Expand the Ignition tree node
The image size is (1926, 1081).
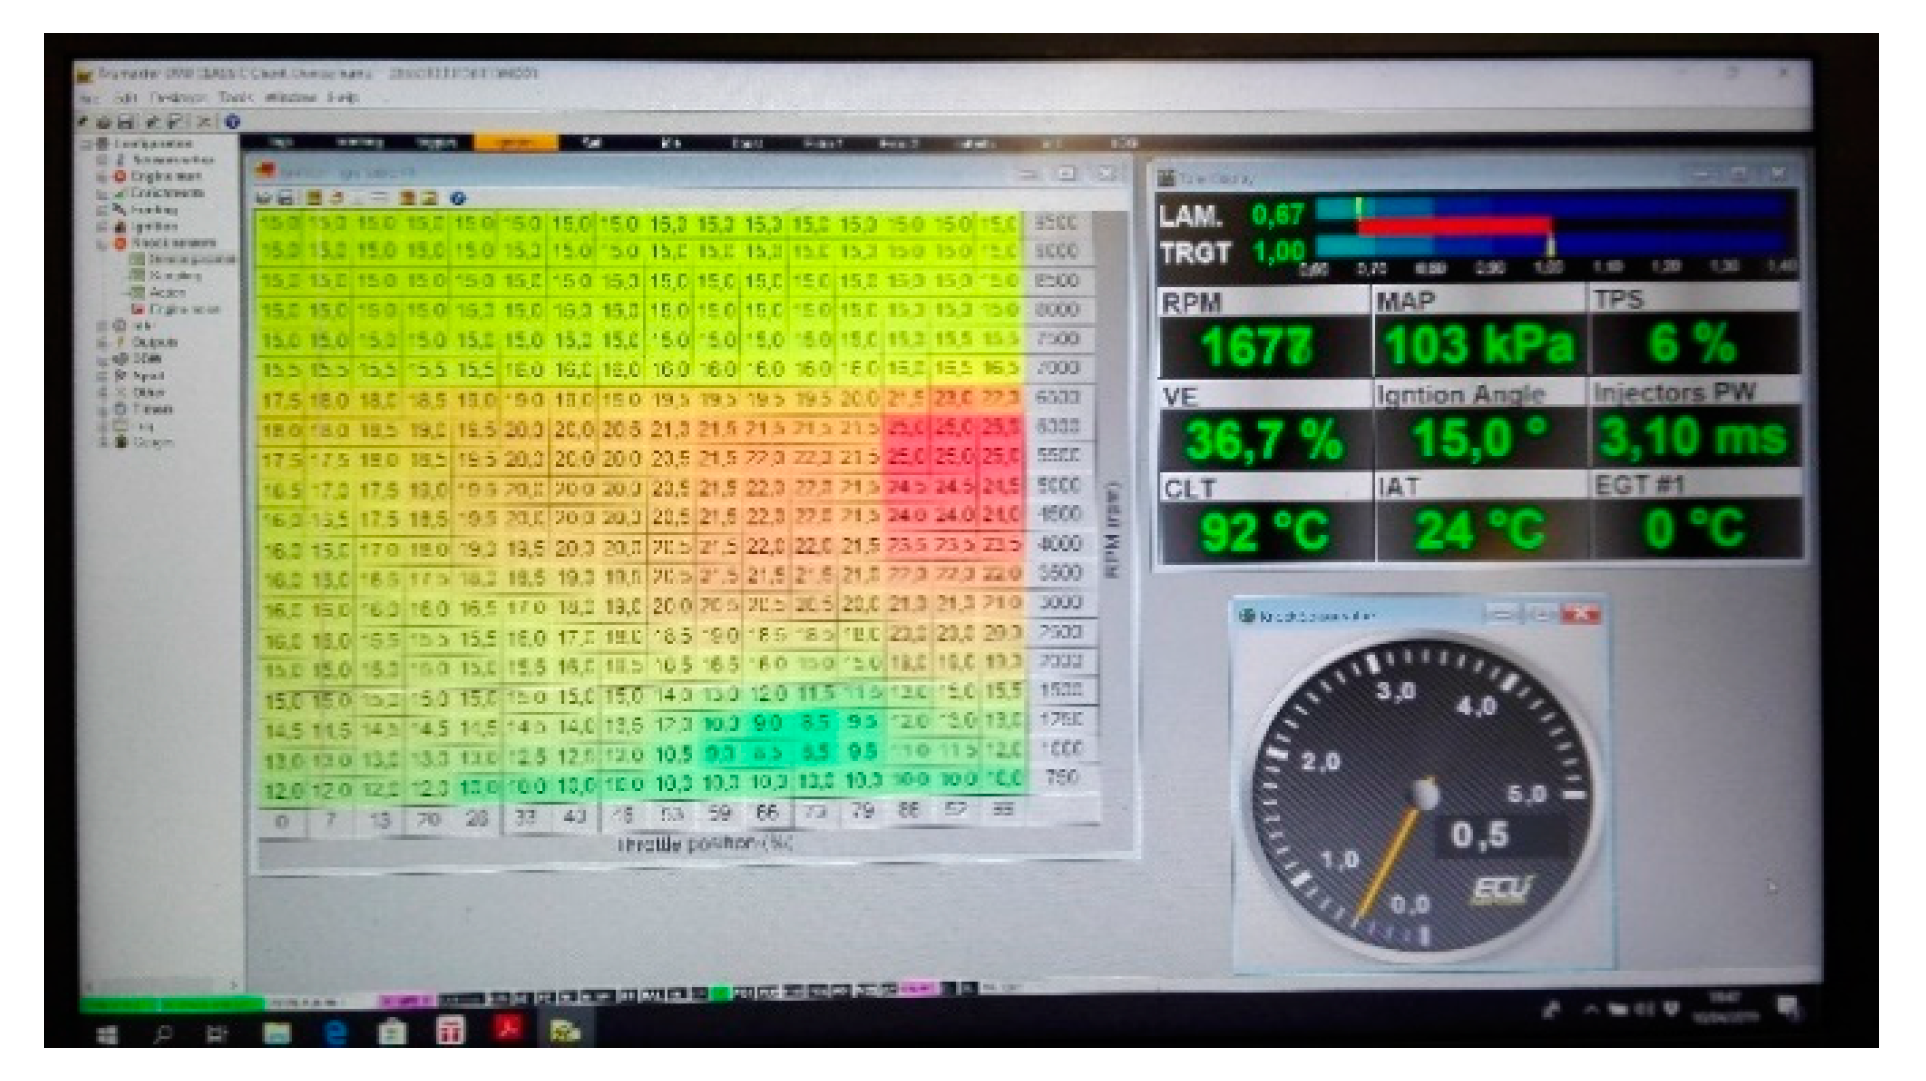(103, 227)
